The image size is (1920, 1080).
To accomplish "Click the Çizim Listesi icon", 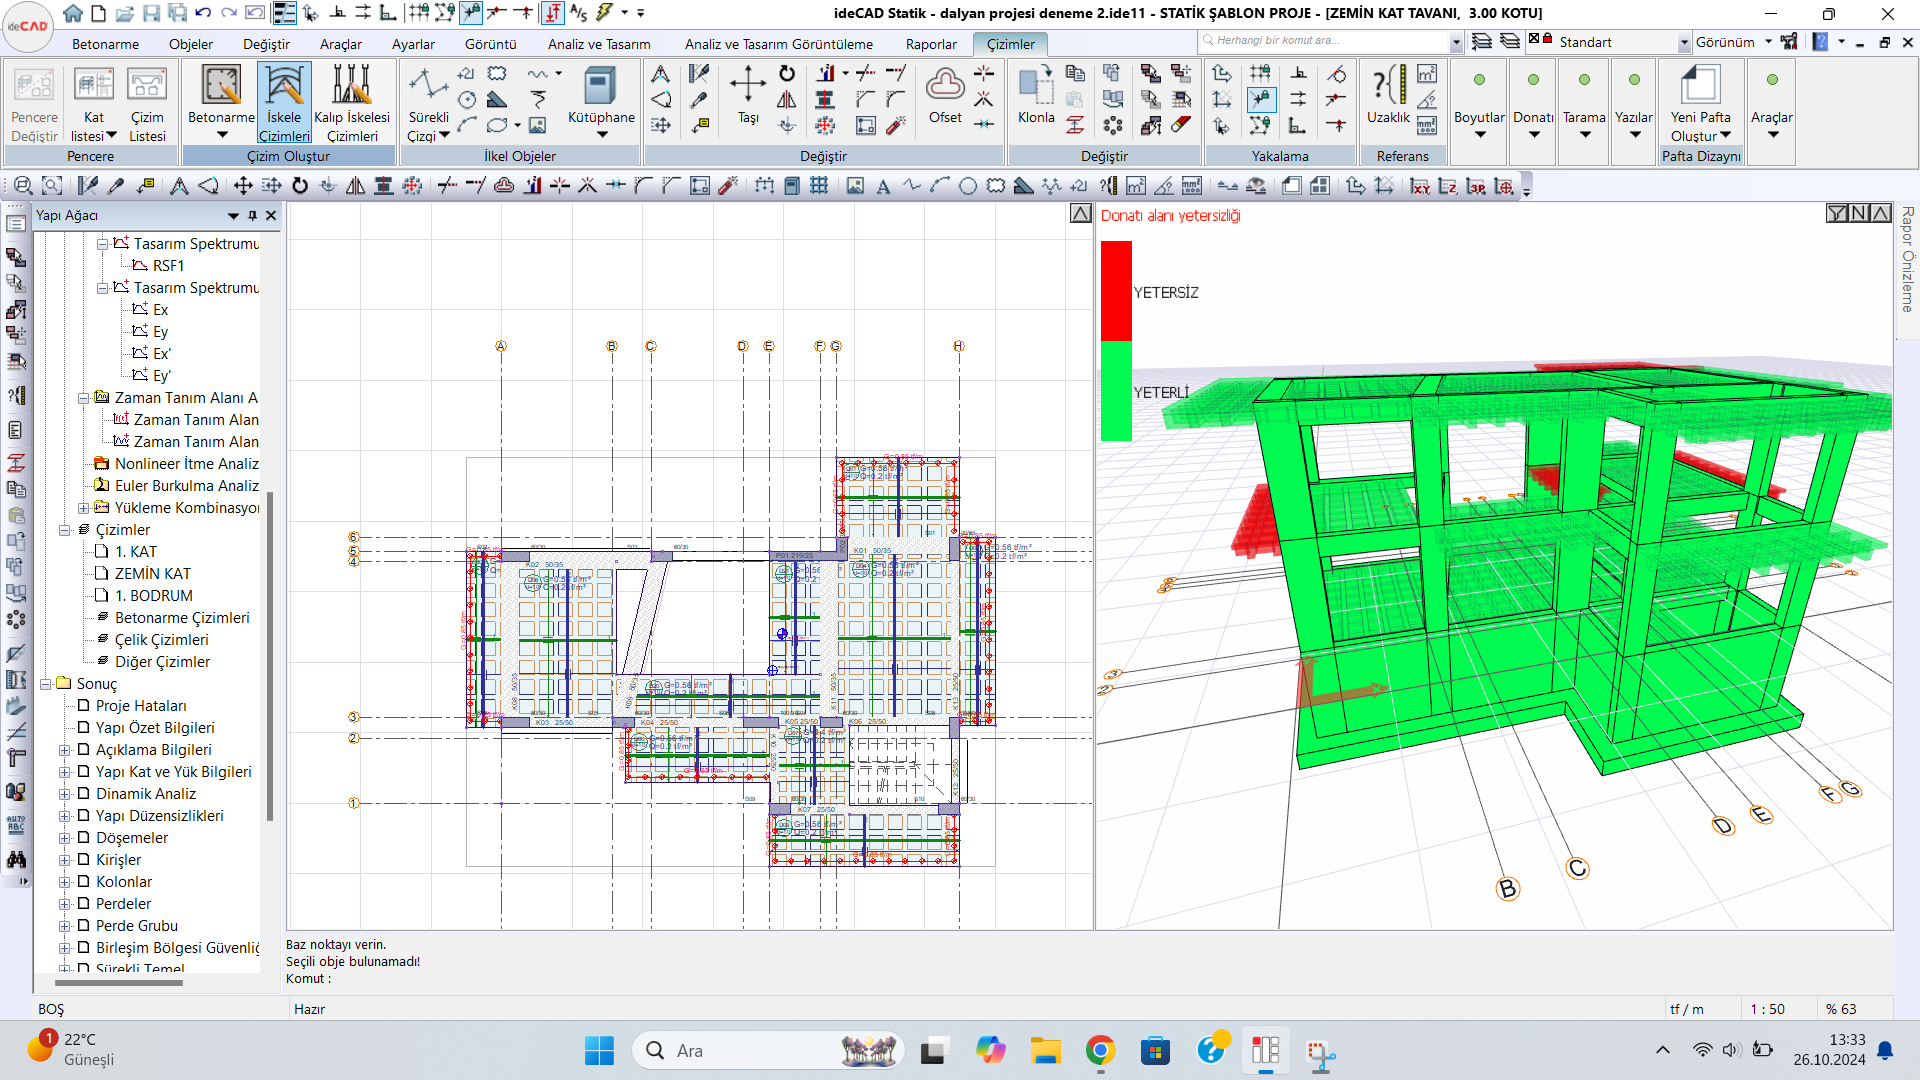I will point(147,105).
